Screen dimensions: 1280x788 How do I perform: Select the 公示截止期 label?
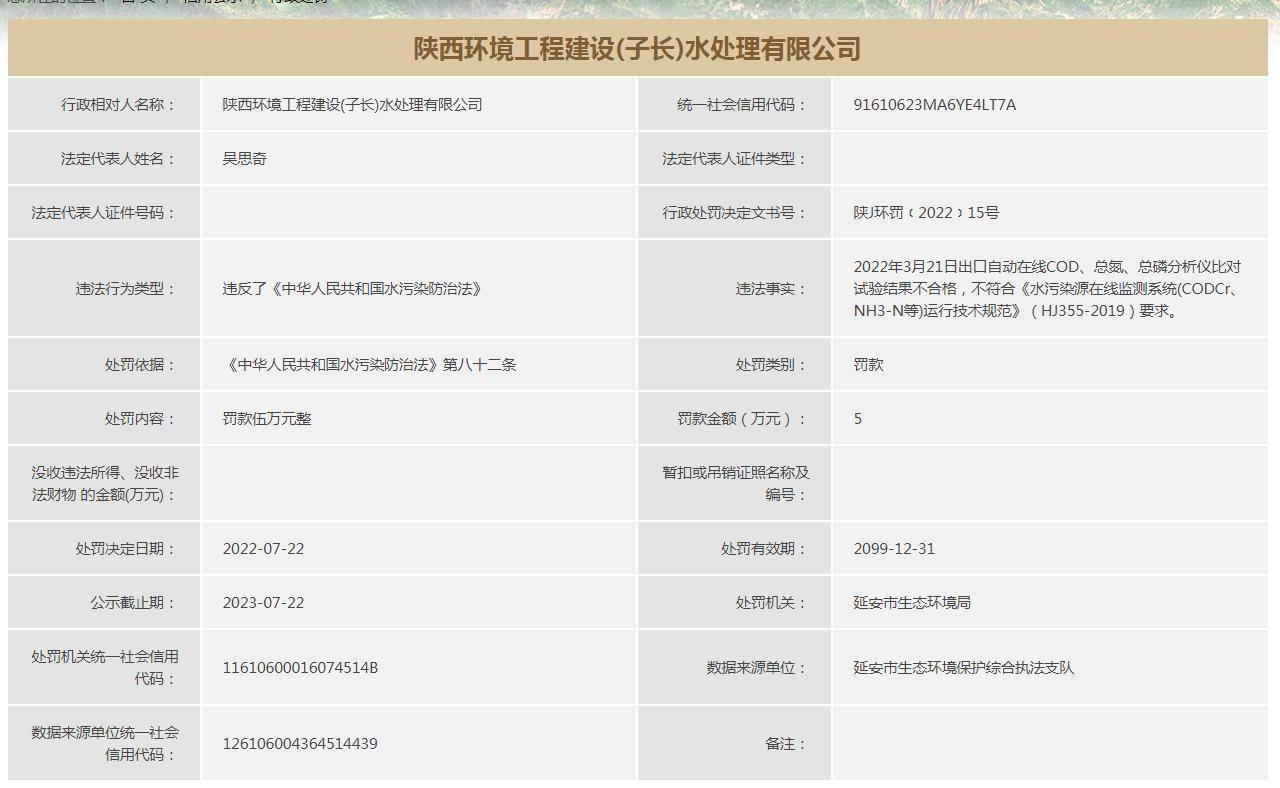134,602
